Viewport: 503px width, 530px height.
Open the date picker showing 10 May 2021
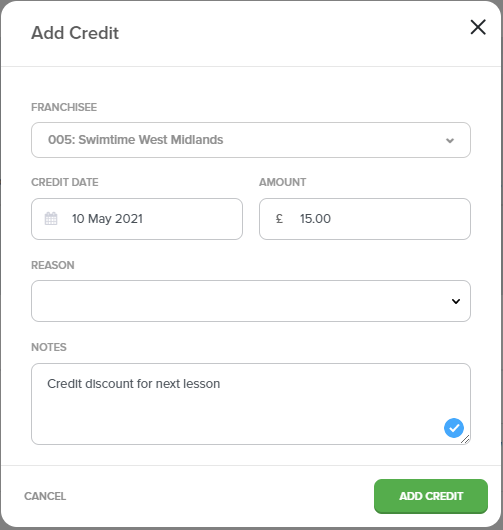click(137, 219)
